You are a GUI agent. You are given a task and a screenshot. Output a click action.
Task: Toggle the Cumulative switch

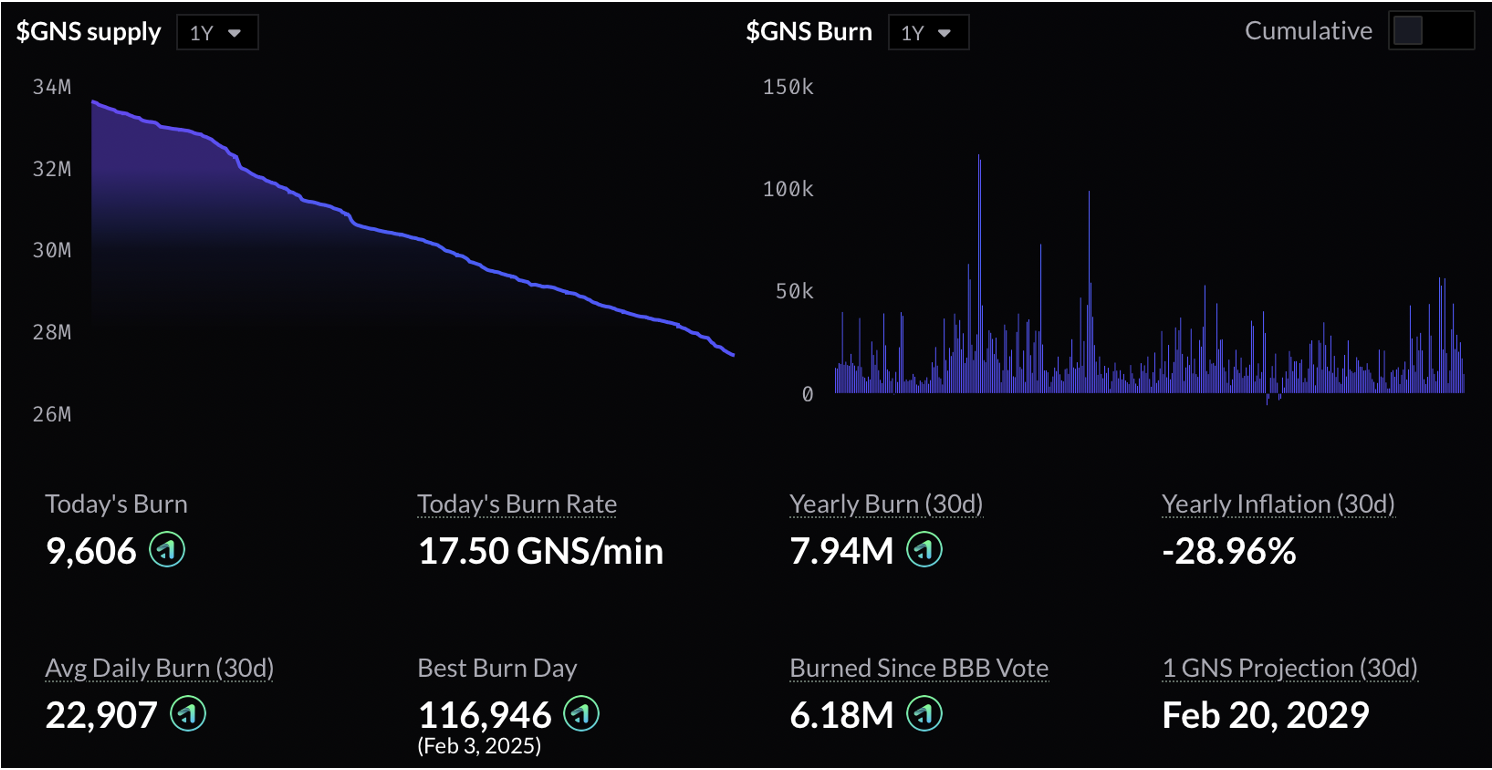click(x=1431, y=31)
